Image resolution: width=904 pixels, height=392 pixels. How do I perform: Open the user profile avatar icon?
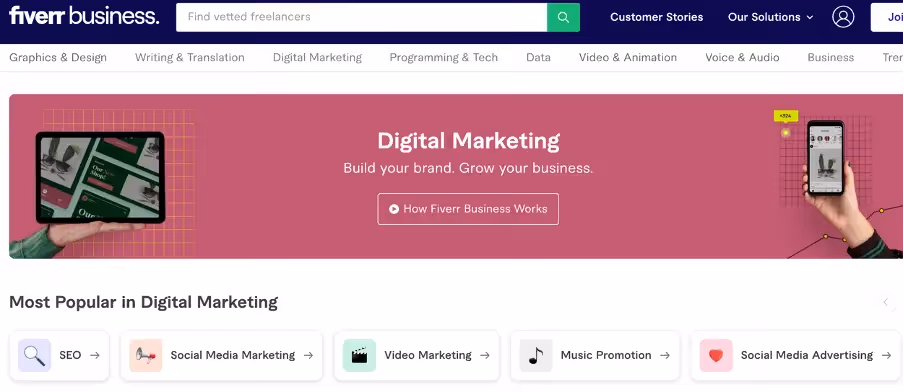coord(843,17)
